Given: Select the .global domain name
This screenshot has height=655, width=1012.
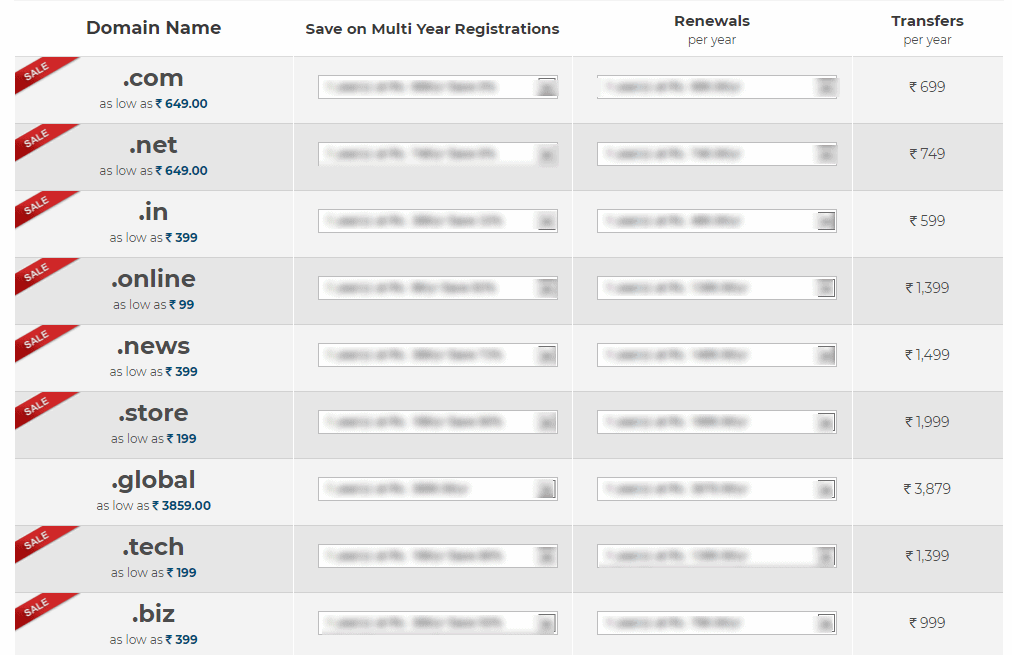Looking at the screenshot, I should pyautogui.click(x=153, y=480).
